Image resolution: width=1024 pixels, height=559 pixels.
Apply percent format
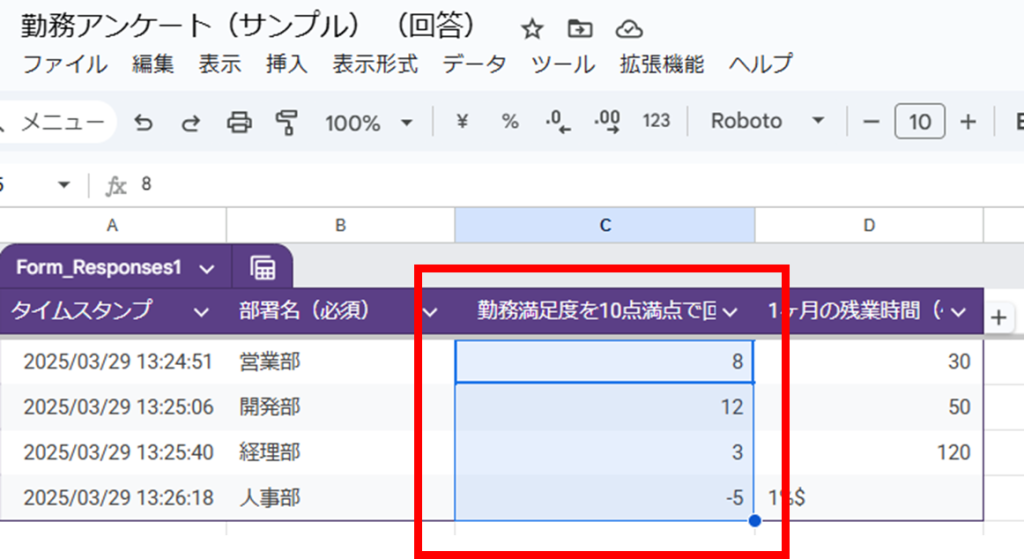click(510, 122)
